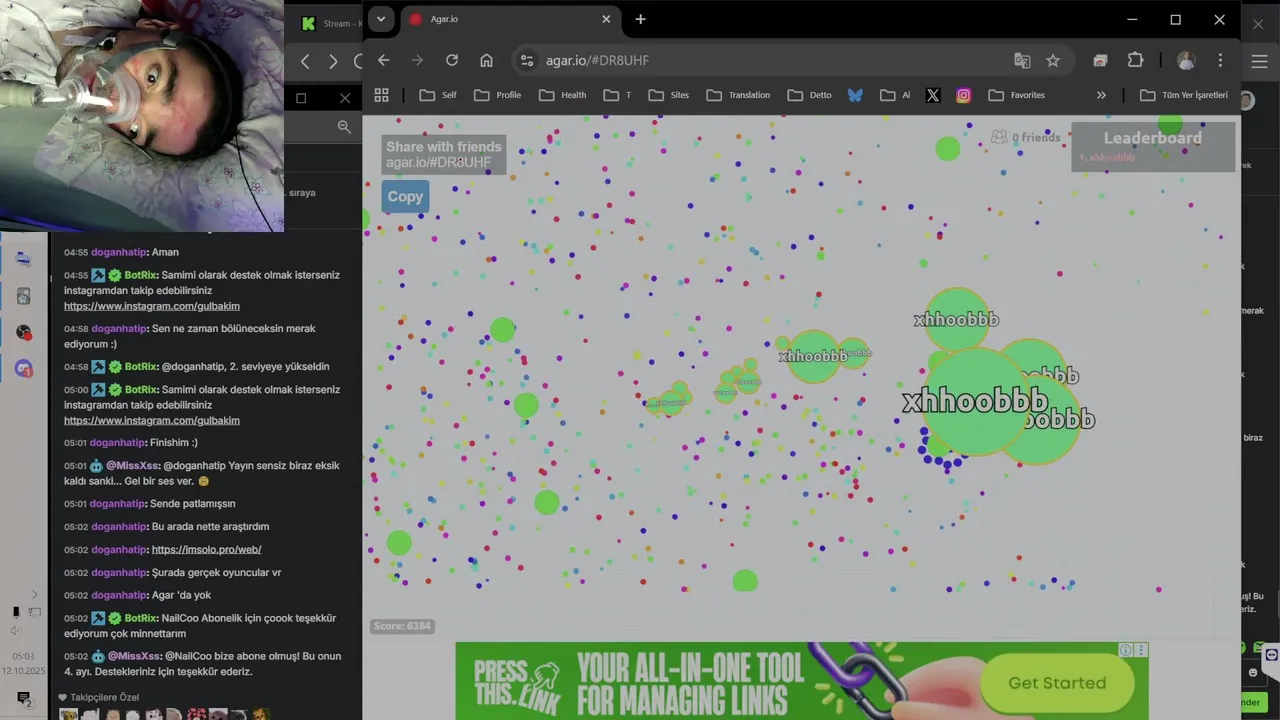The height and width of the screenshot is (720, 1280).
Task: Open a new tab with the plus button
Action: click(640, 19)
